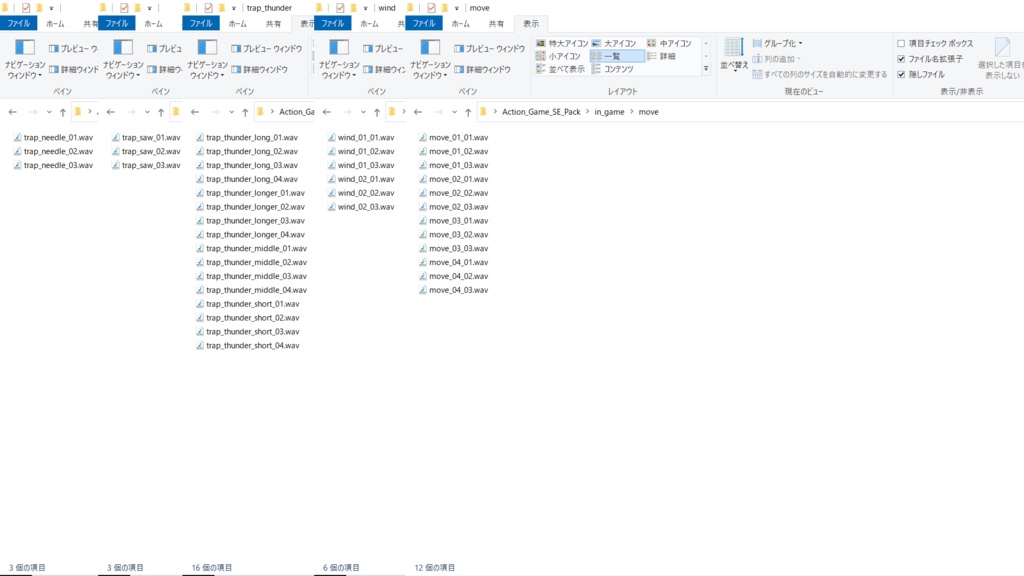Click Action_Ga breadcrumb in the trap_thunder window

coord(296,112)
